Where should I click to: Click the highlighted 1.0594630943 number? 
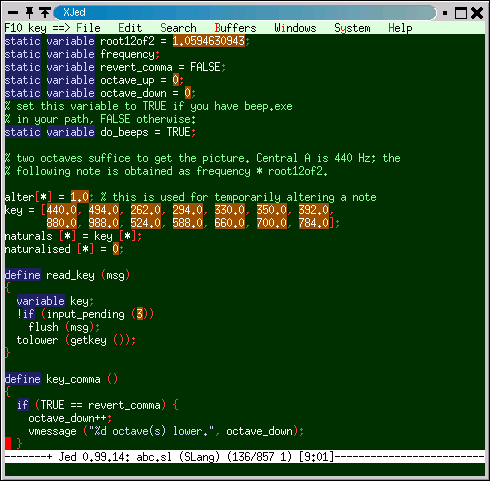click(x=209, y=41)
